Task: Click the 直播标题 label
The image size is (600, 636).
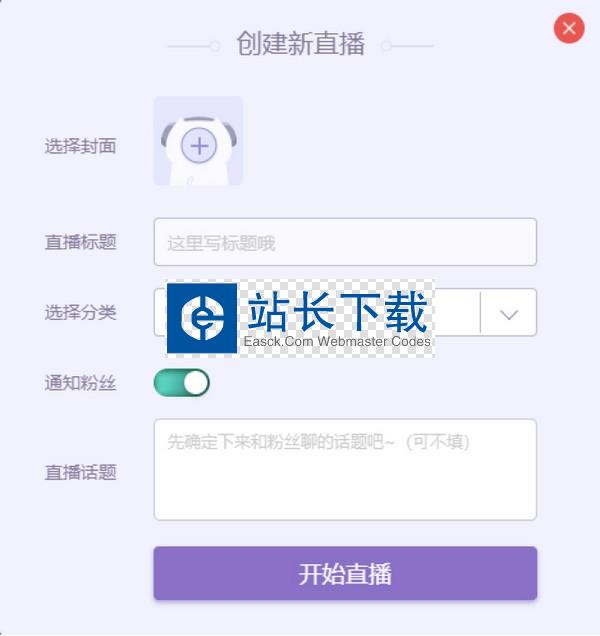Action: point(80,242)
